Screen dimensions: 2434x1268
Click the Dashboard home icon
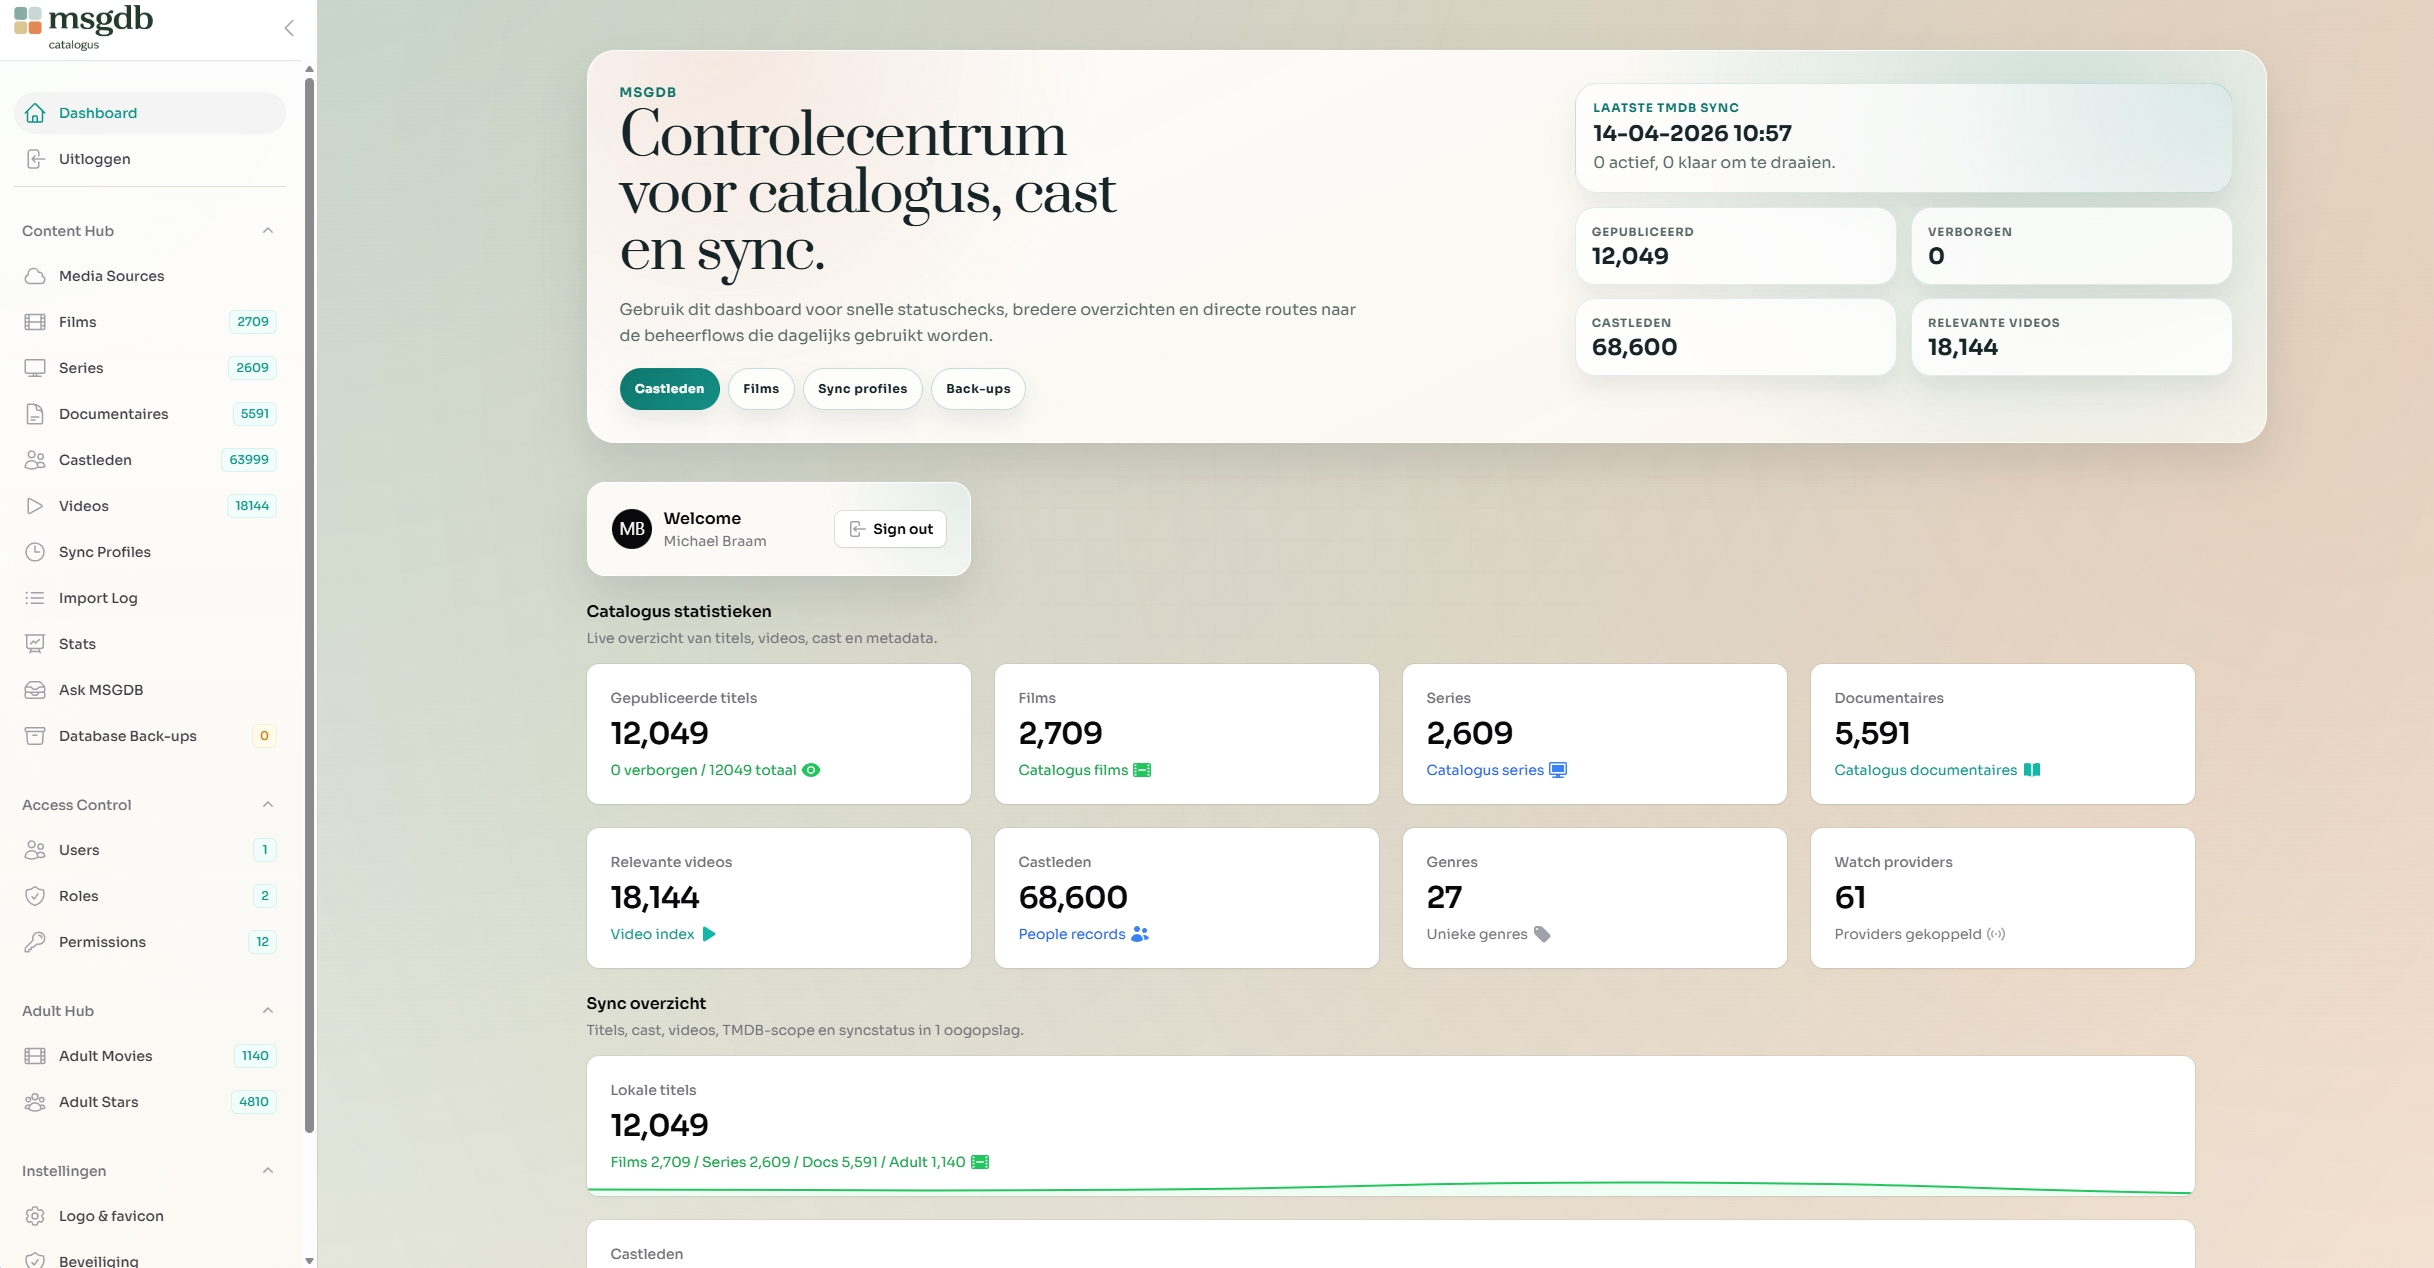[36, 113]
